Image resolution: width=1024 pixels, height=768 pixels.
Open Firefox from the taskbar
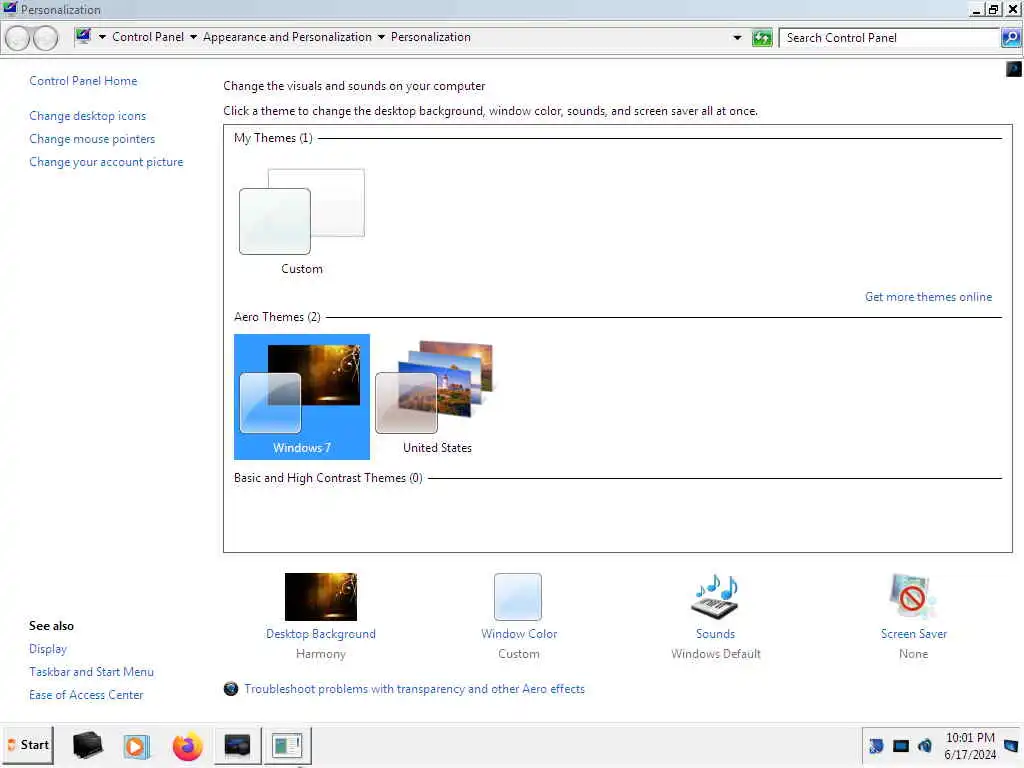(x=187, y=746)
